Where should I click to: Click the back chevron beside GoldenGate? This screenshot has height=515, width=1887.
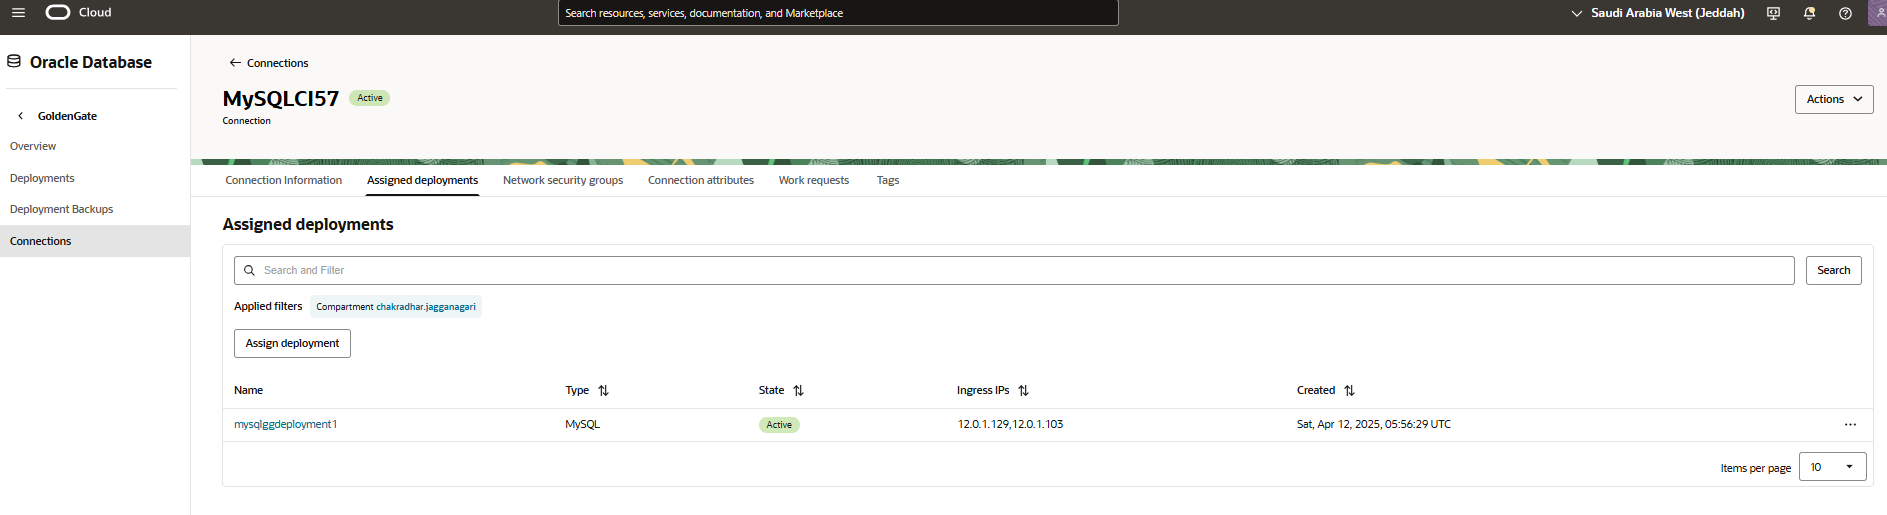(x=21, y=116)
